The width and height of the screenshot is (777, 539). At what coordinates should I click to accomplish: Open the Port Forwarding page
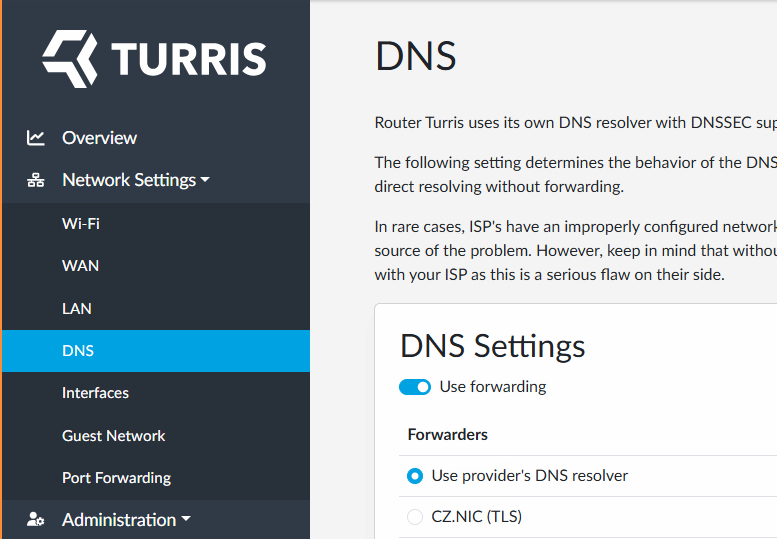pos(156,478)
